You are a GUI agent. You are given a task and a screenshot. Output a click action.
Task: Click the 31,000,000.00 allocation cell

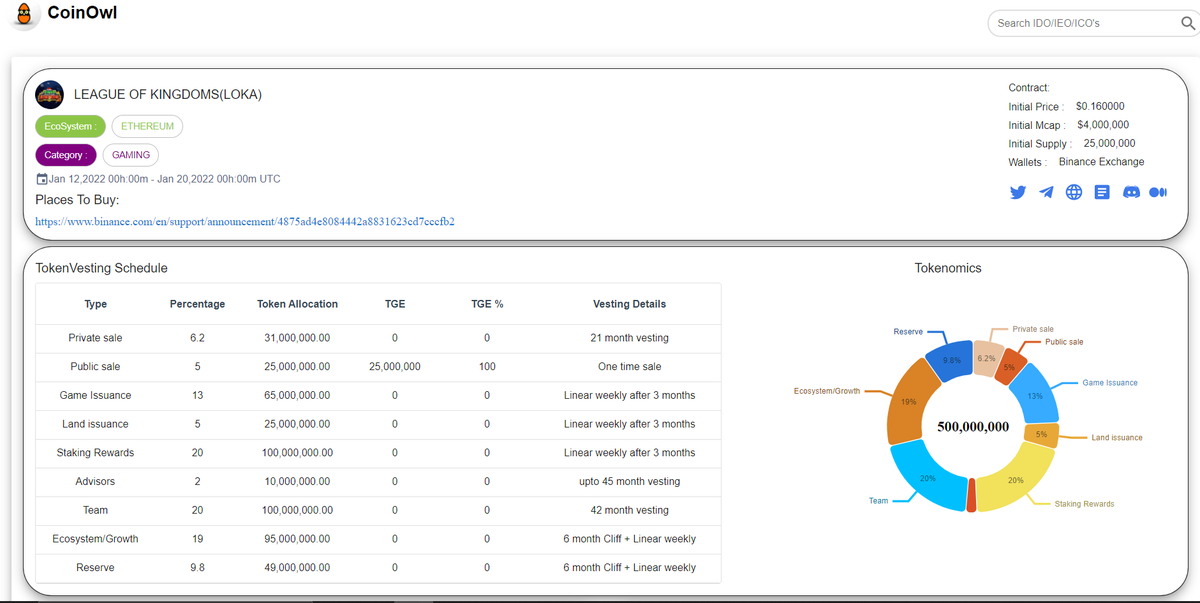(x=297, y=338)
